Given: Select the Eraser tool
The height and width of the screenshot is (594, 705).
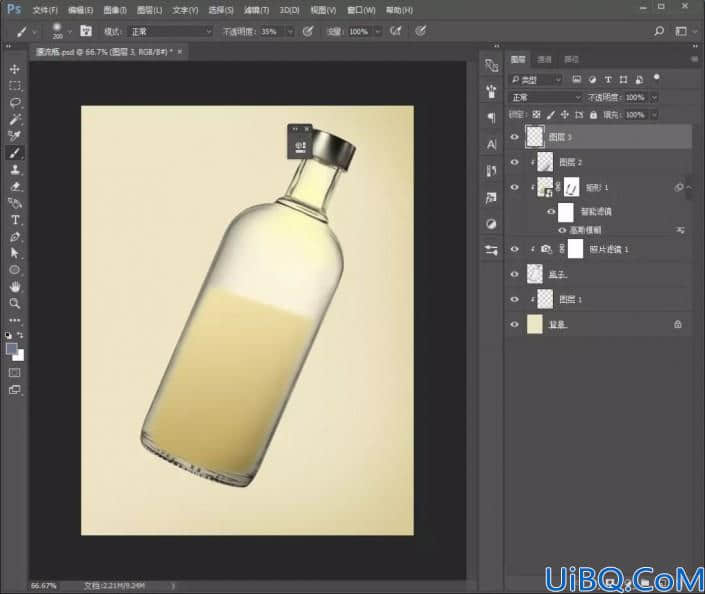Looking at the screenshot, I should tap(14, 186).
